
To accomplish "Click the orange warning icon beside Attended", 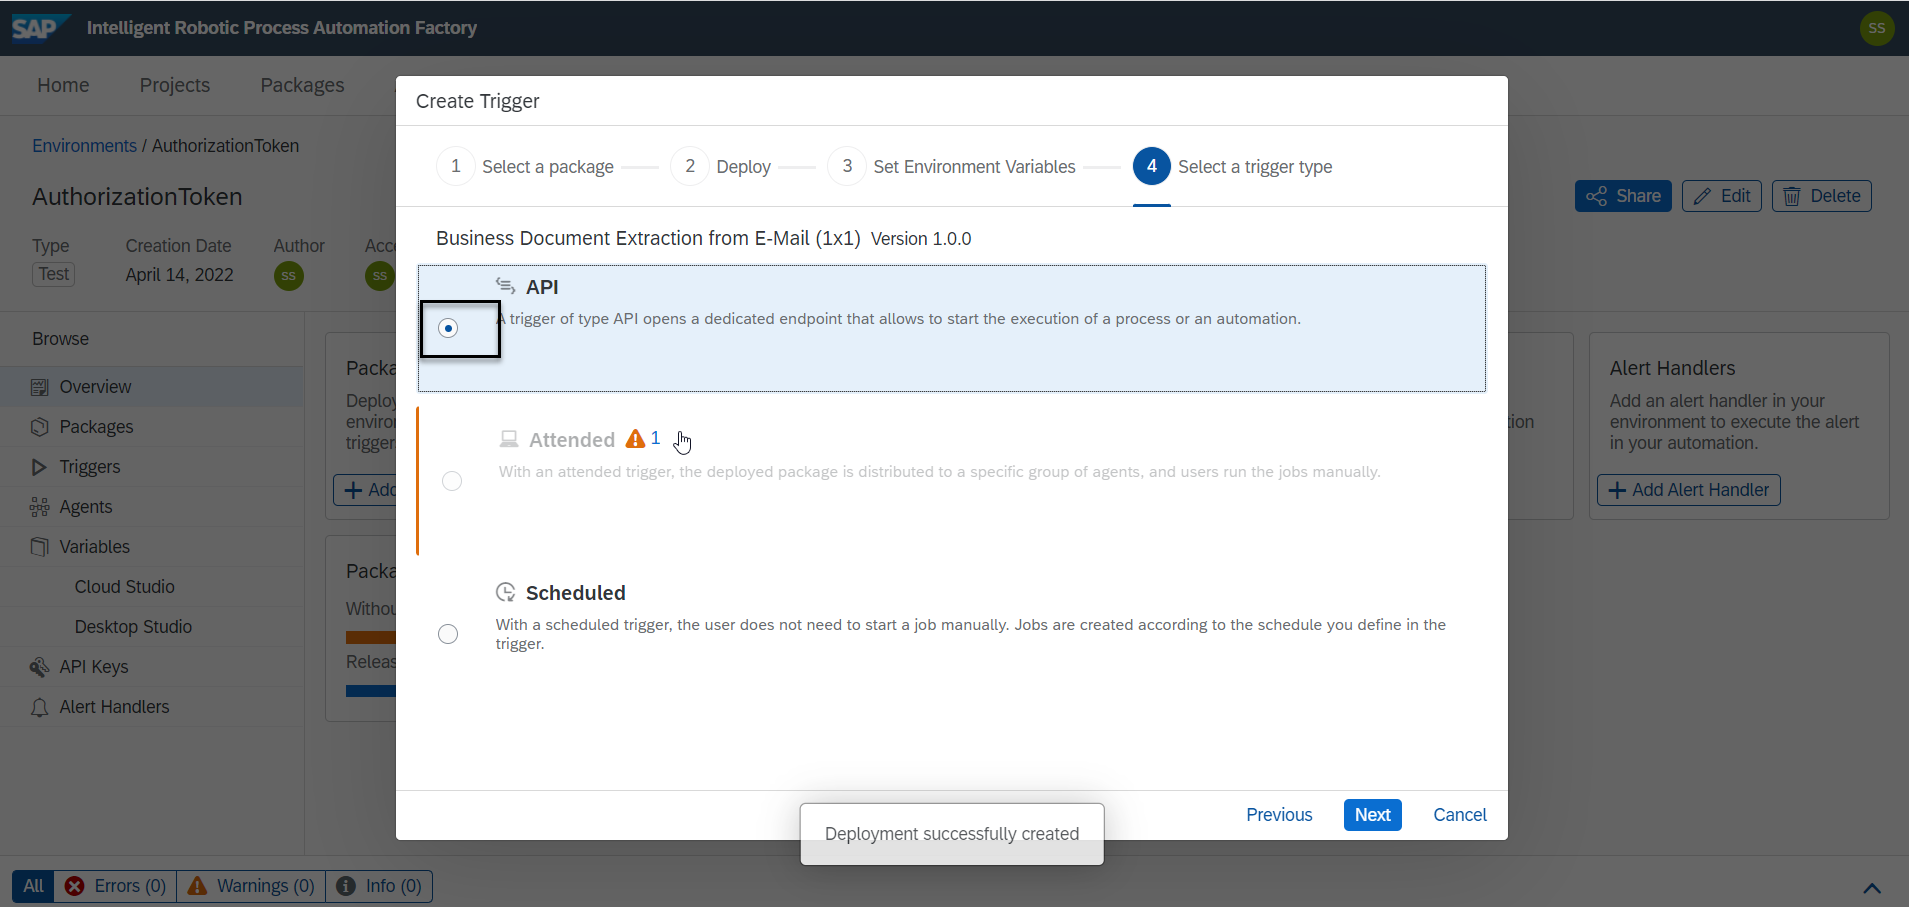I will point(635,438).
